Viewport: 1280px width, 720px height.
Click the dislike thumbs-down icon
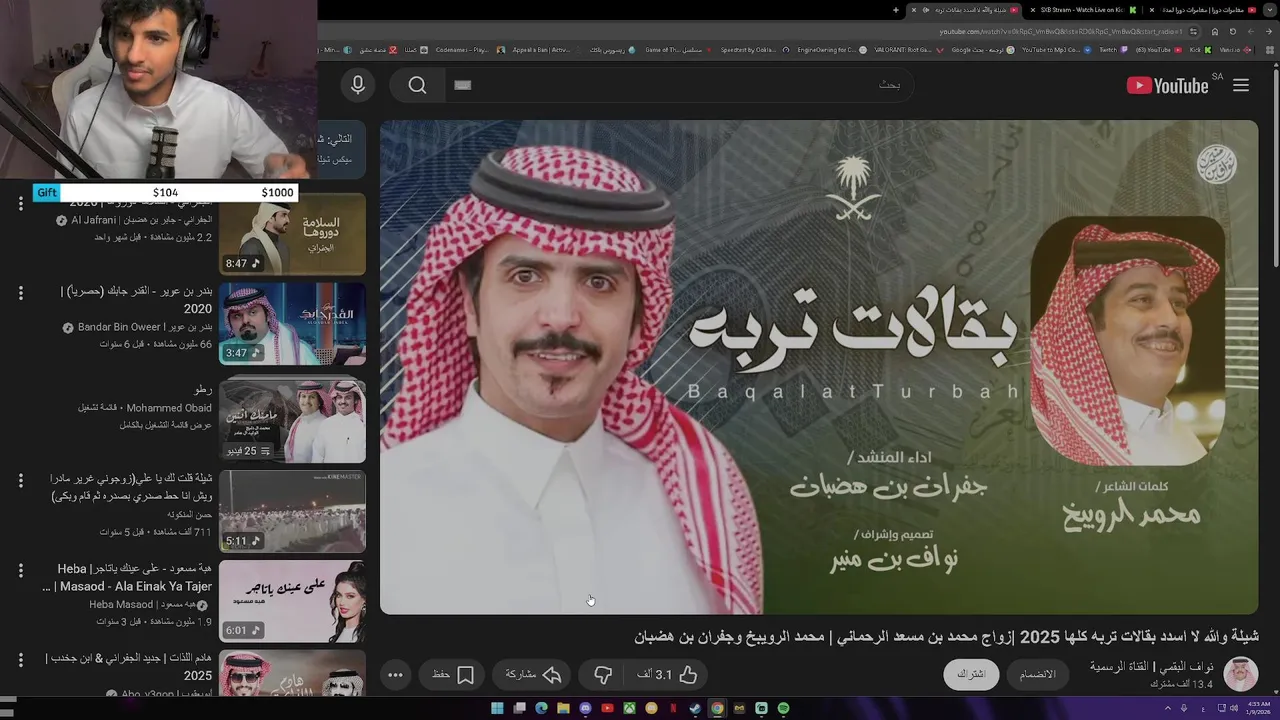coord(603,675)
